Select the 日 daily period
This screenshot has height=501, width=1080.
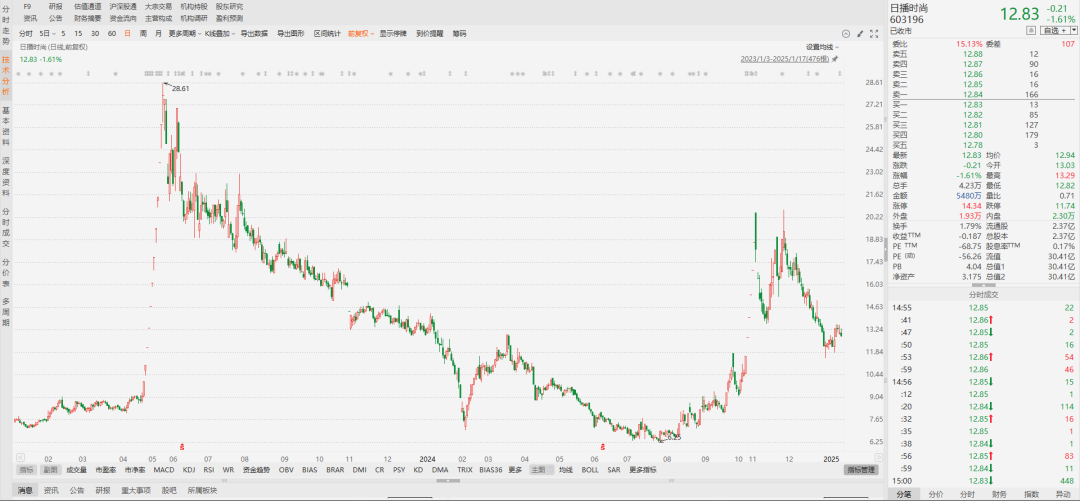point(127,33)
